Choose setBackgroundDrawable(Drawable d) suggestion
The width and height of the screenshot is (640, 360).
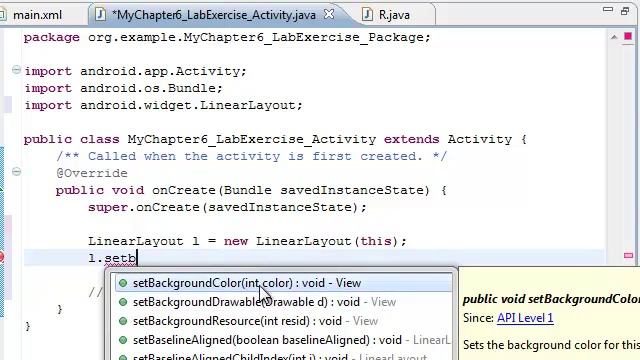(283, 302)
